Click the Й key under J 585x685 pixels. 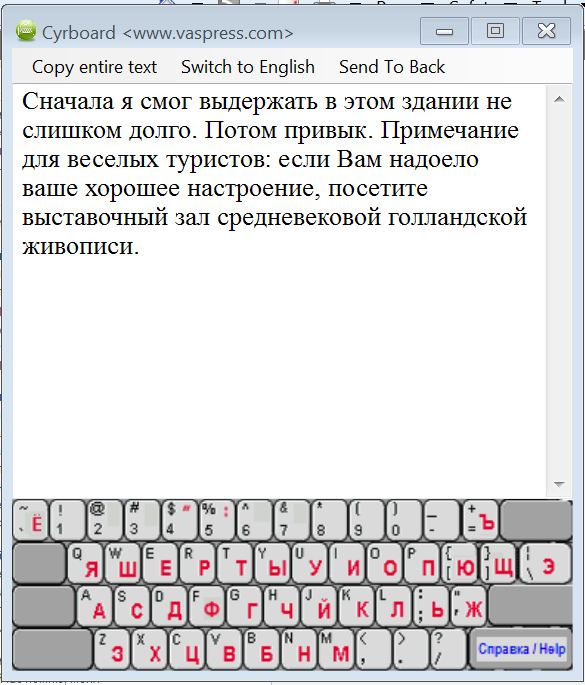click(319, 605)
